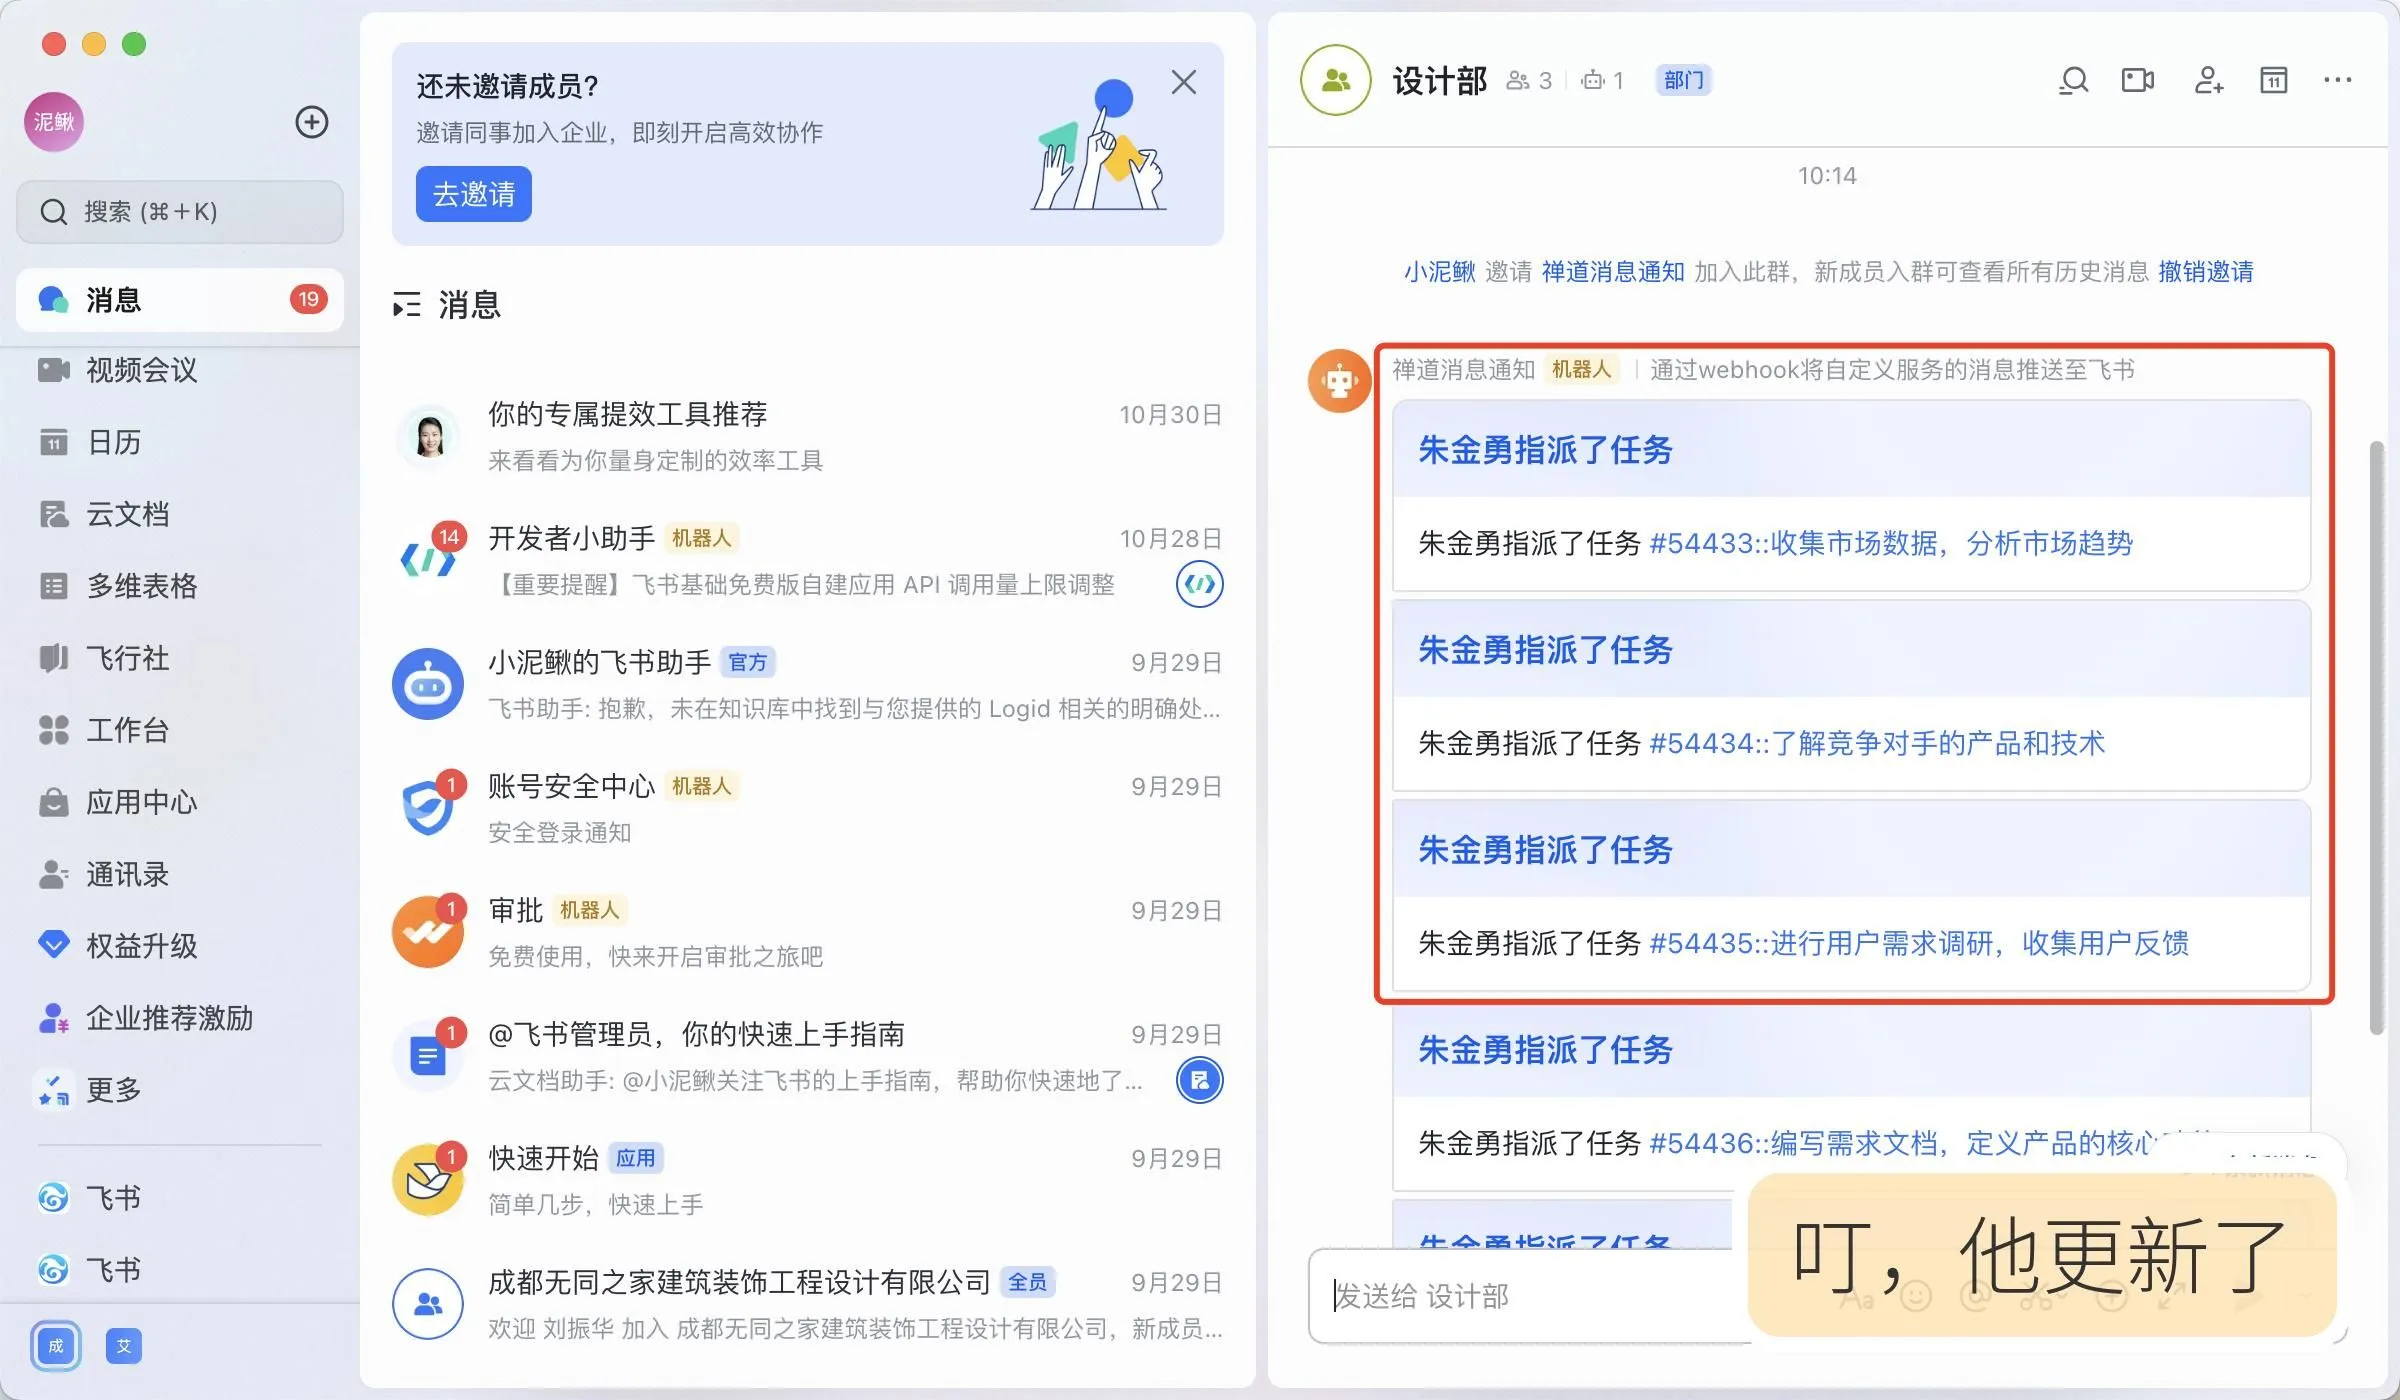Open the 审批 conversation
The width and height of the screenshot is (2400, 1400).
808,933
